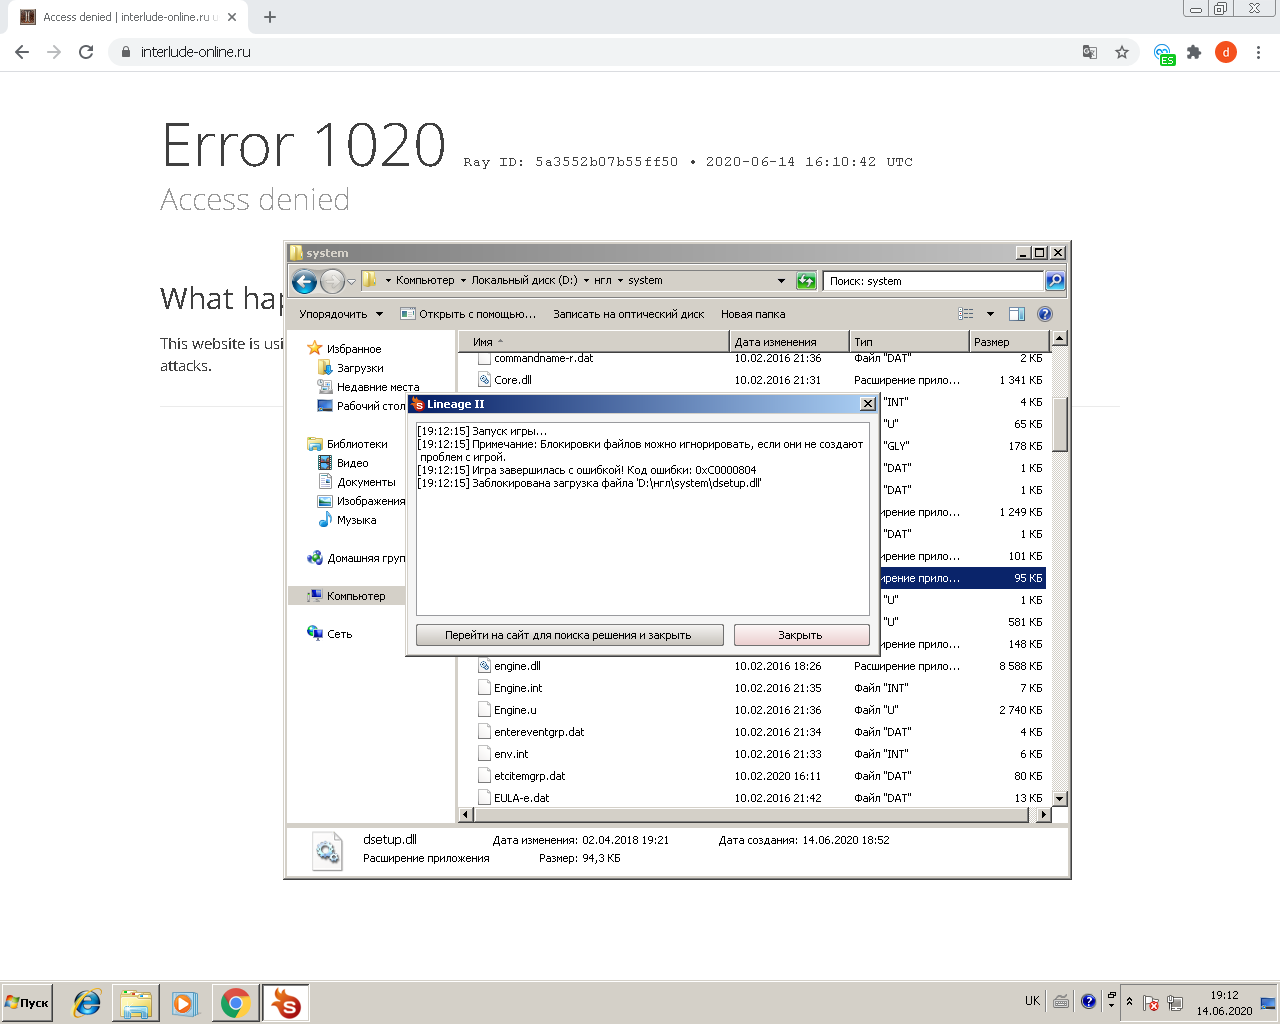The image size is (1280, 1024).
Task: Click the vertical scrollbar down arrow
Action: click(x=1059, y=799)
